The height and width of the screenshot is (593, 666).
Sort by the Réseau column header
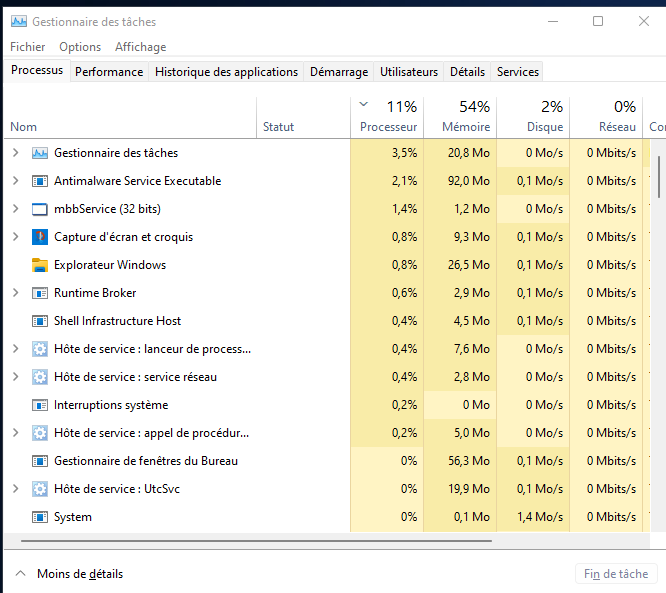coord(606,118)
